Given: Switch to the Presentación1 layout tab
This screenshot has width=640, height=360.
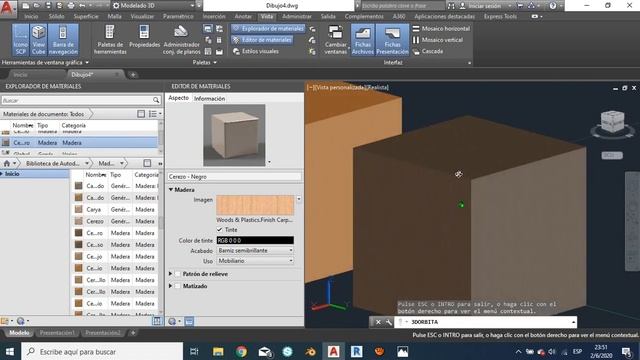Looking at the screenshot, I should tap(57, 333).
